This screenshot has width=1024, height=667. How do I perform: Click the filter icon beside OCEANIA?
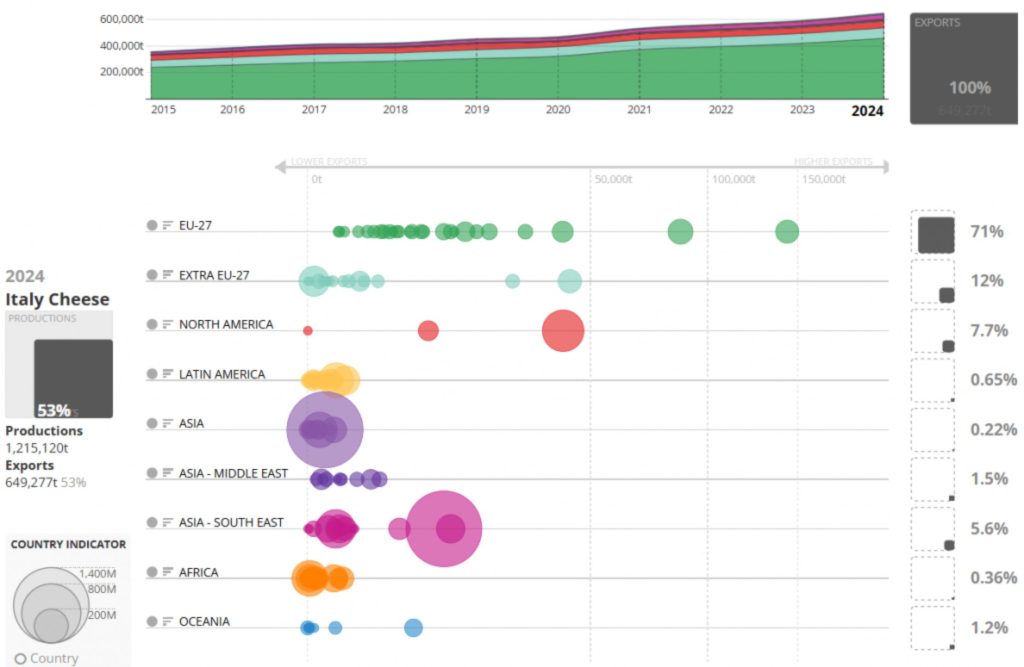(166, 621)
